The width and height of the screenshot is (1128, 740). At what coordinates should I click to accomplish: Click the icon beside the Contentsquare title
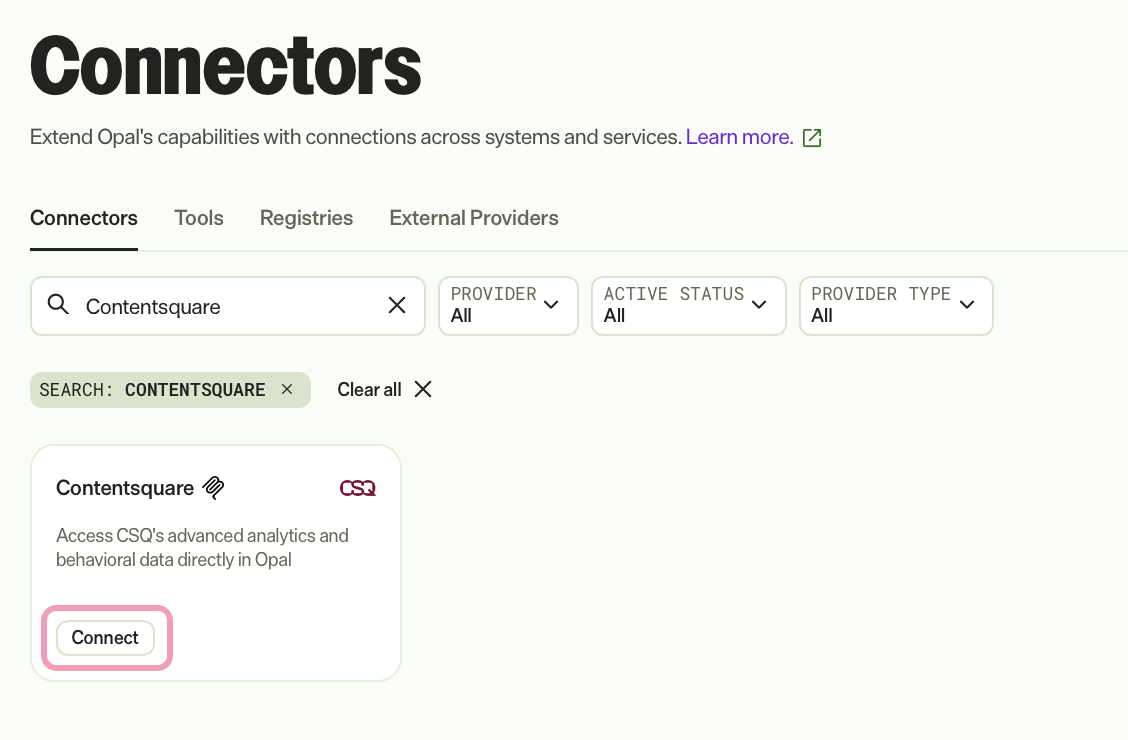click(x=214, y=488)
